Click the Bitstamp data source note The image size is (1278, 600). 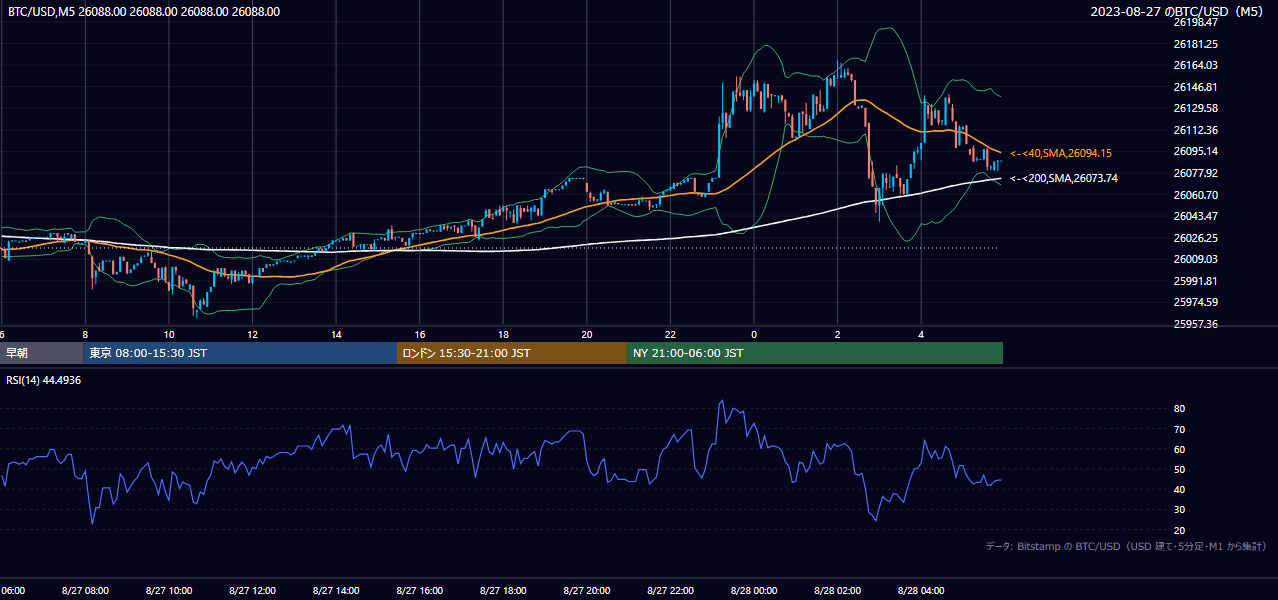click(1126, 546)
